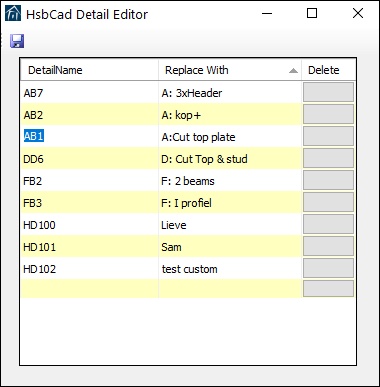Select the HD100 detail name cell

click(89, 225)
